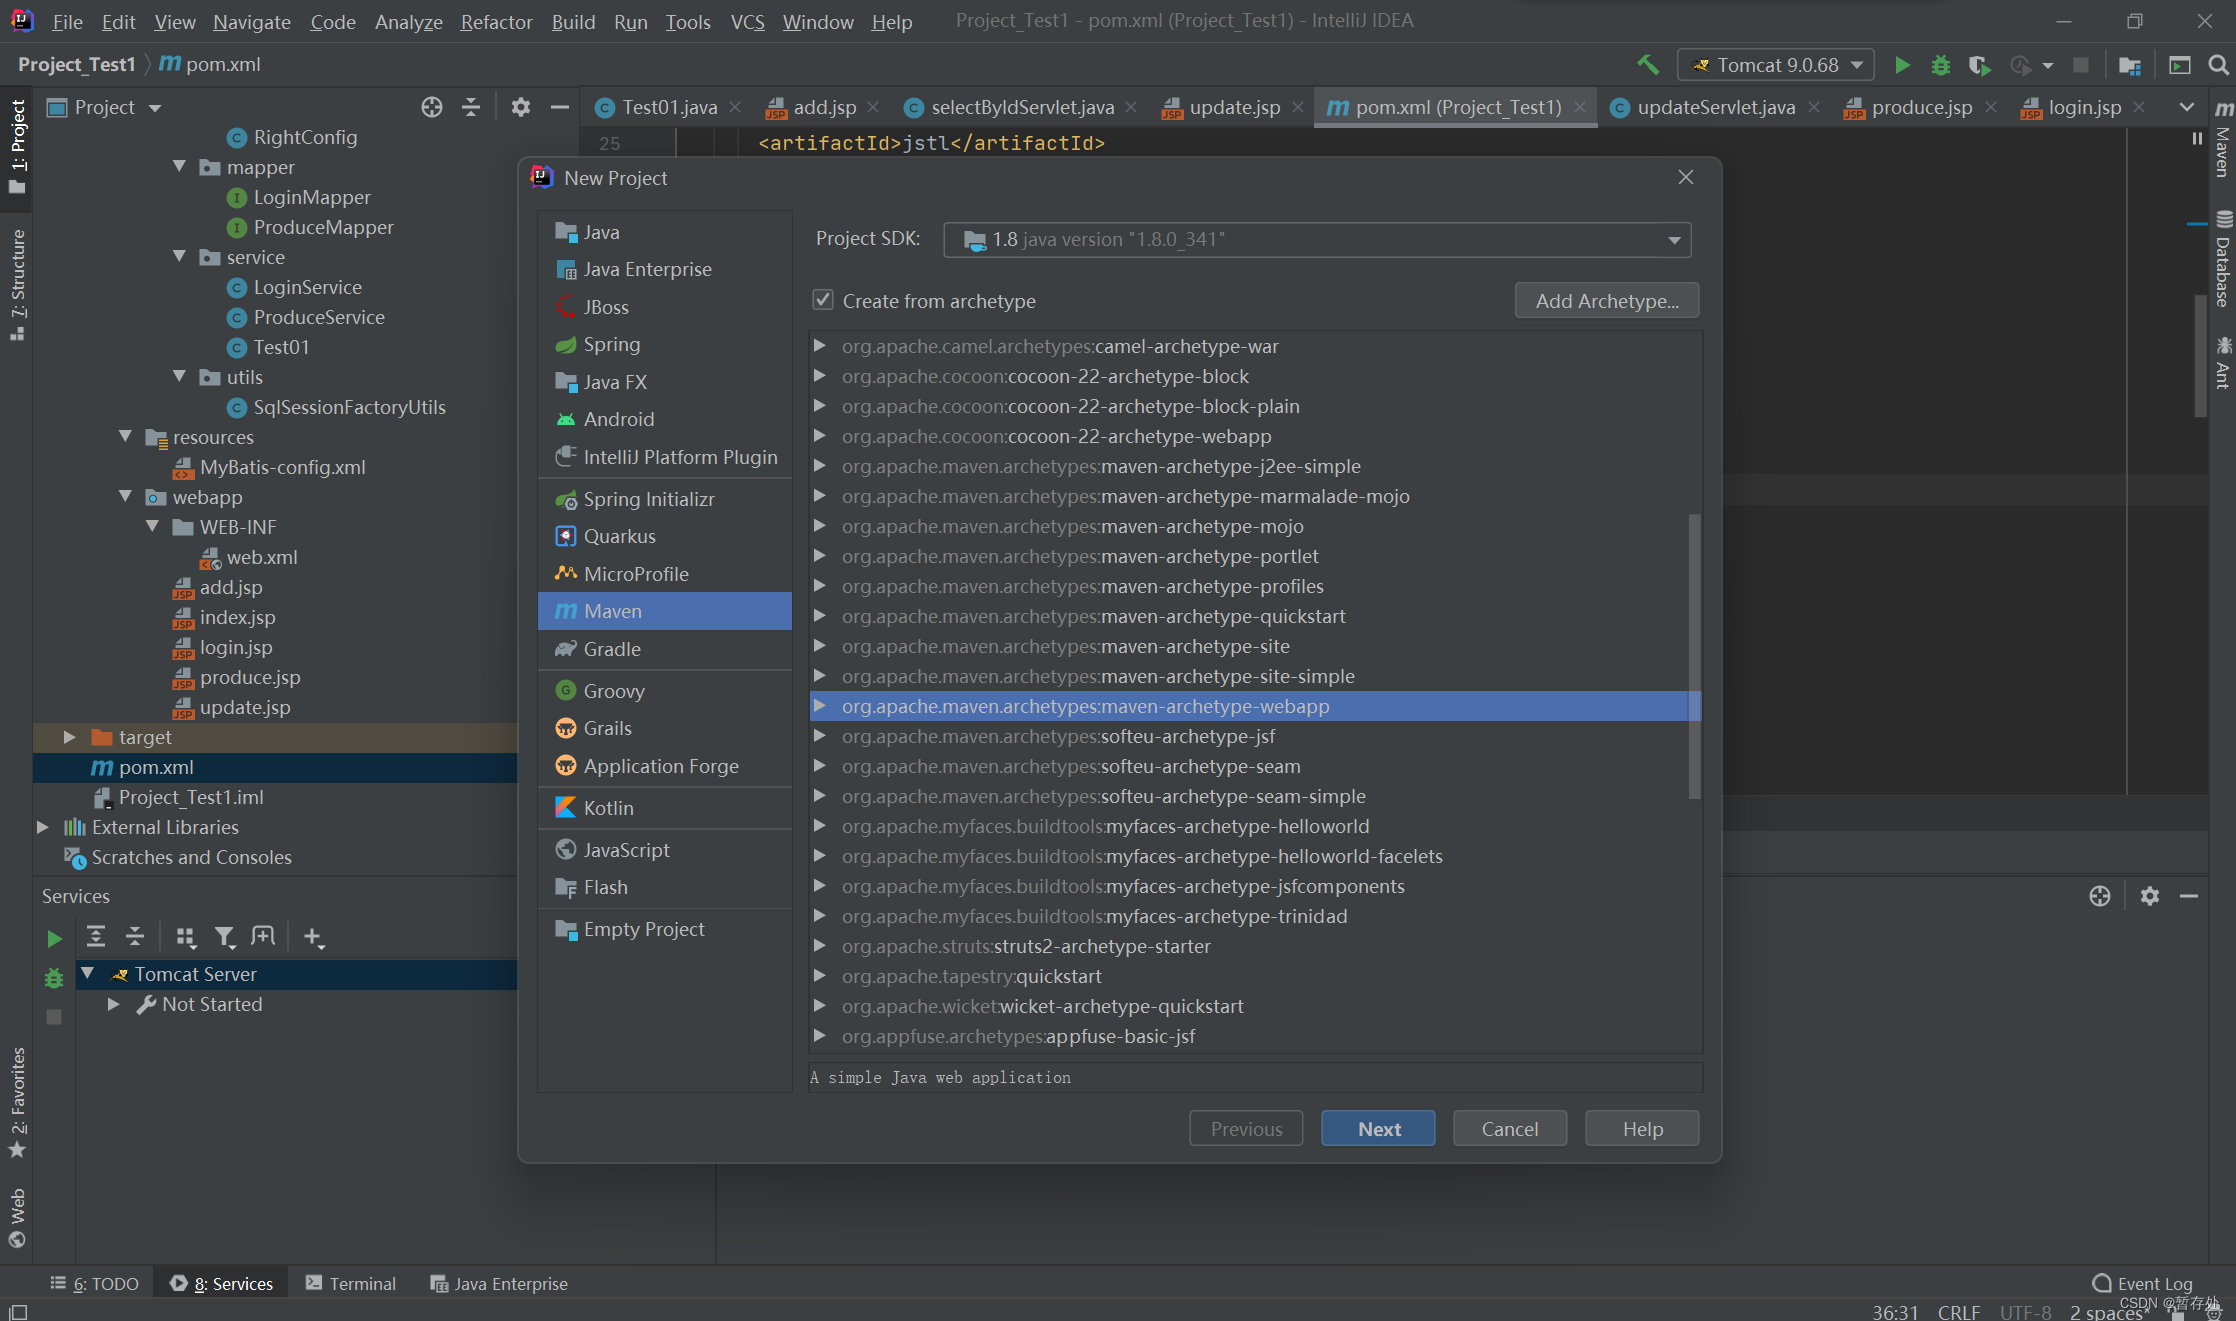Open the Structure side tool window

point(17,284)
